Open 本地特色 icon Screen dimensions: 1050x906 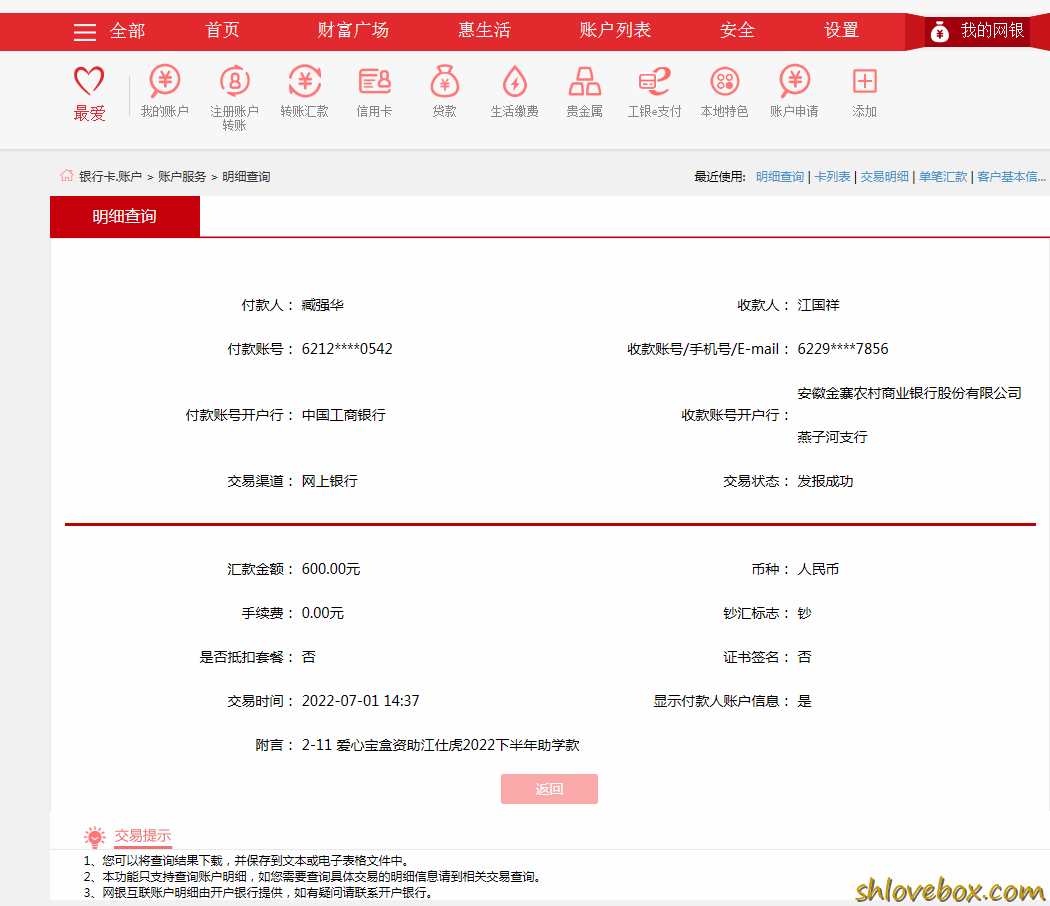pos(725,81)
